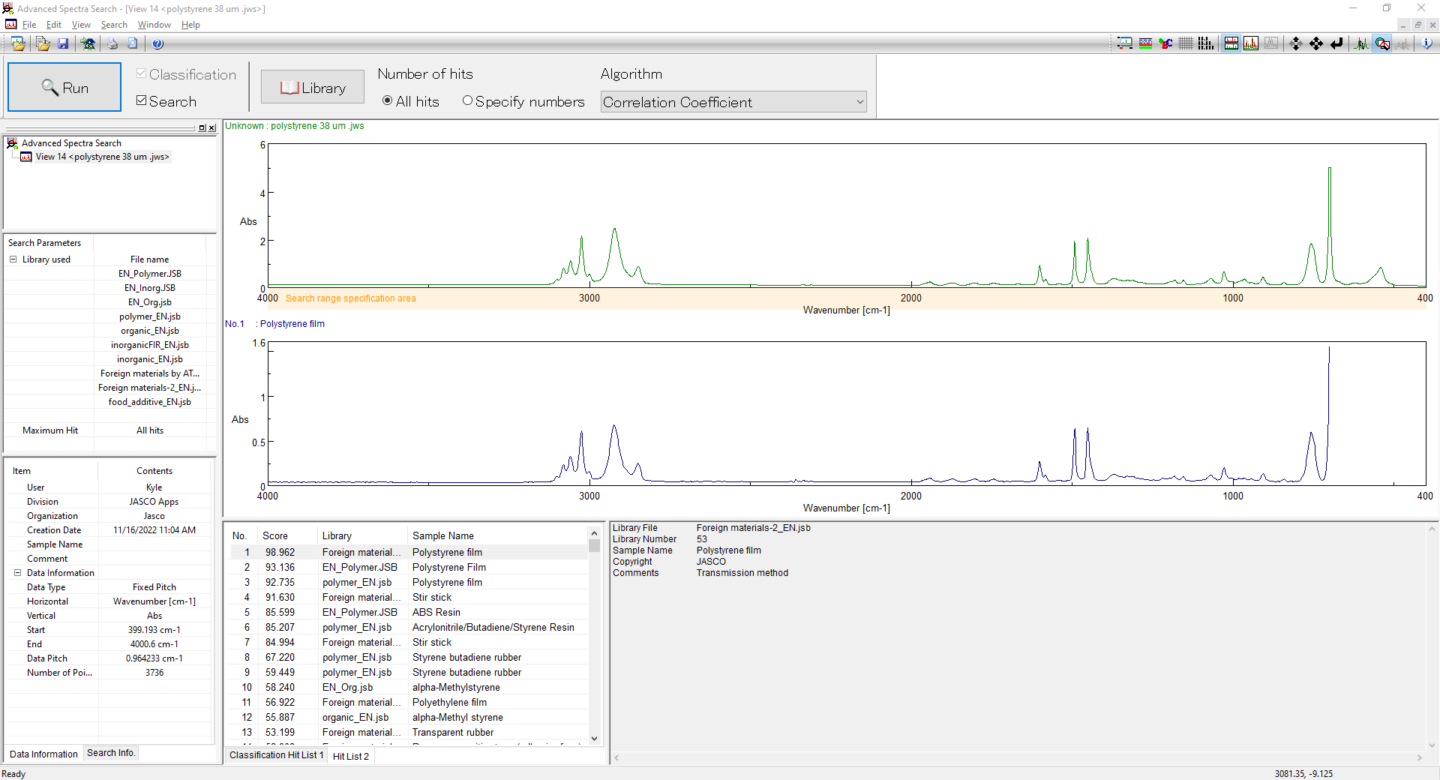This screenshot has width=1440, height=780.
Task: Enable the Classification checkbox
Action: click(141, 74)
